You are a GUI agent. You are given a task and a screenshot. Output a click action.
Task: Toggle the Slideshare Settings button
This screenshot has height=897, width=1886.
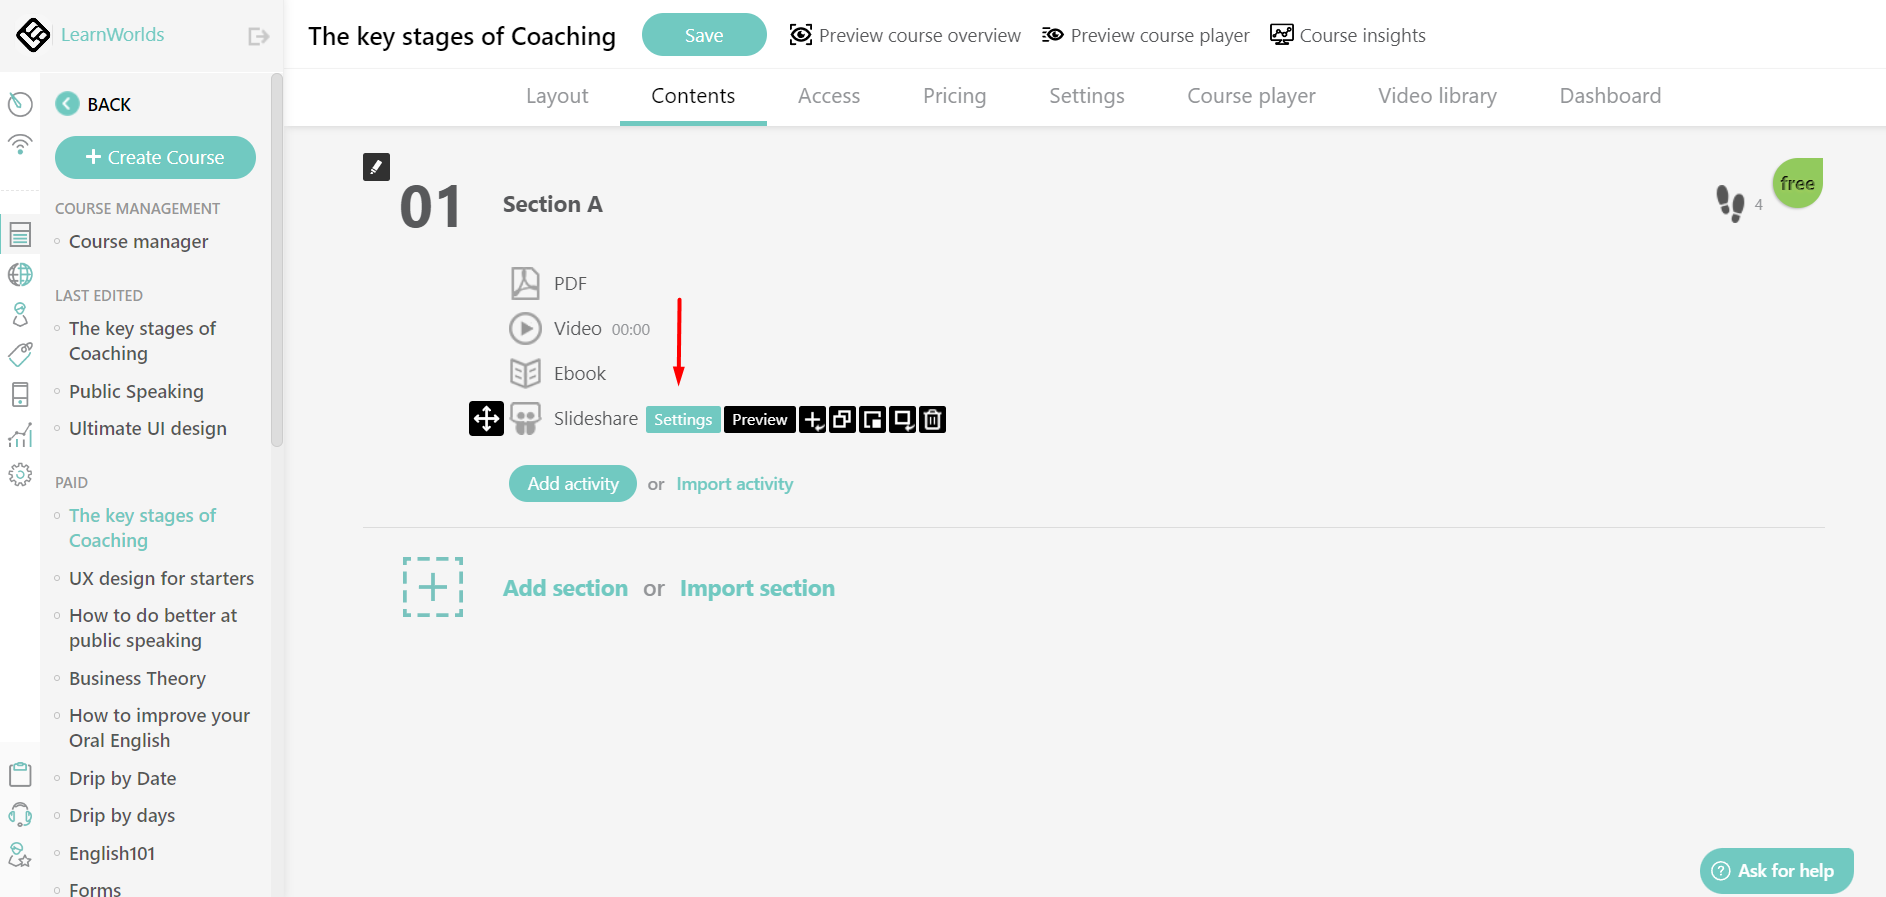[683, 419]
